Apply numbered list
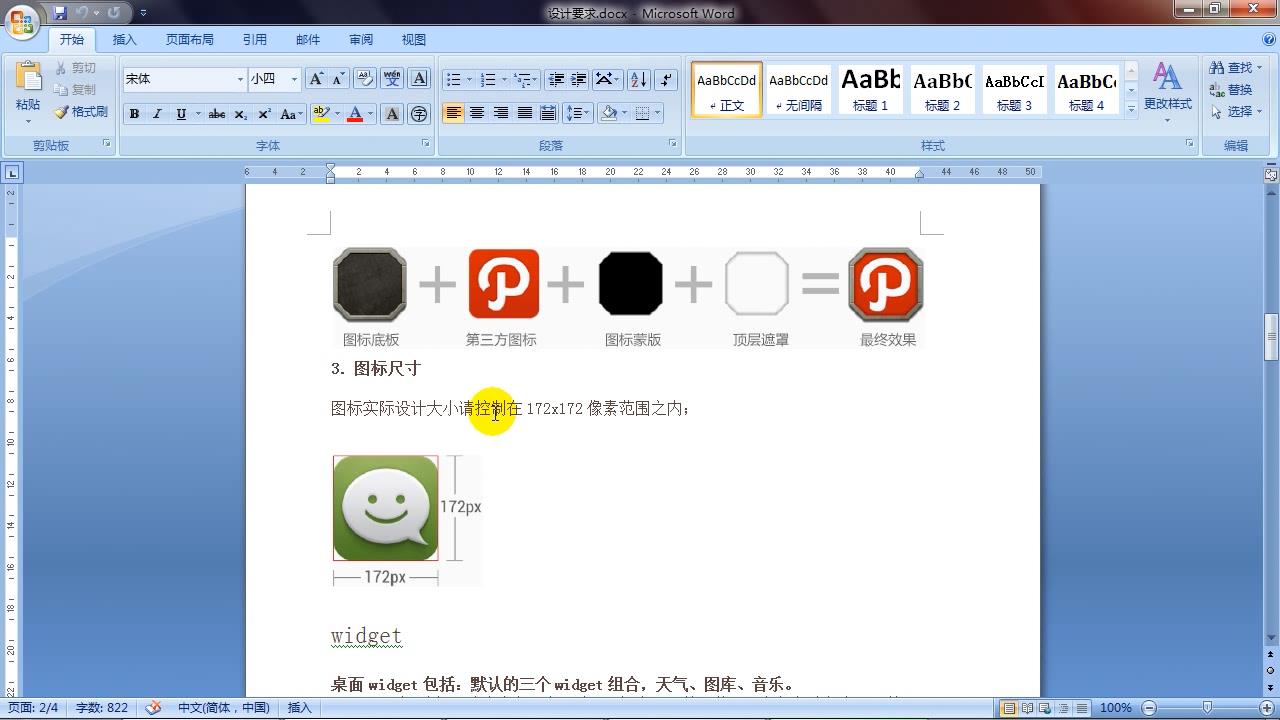Screen dimensions: 1280x720 coord(488,79)
